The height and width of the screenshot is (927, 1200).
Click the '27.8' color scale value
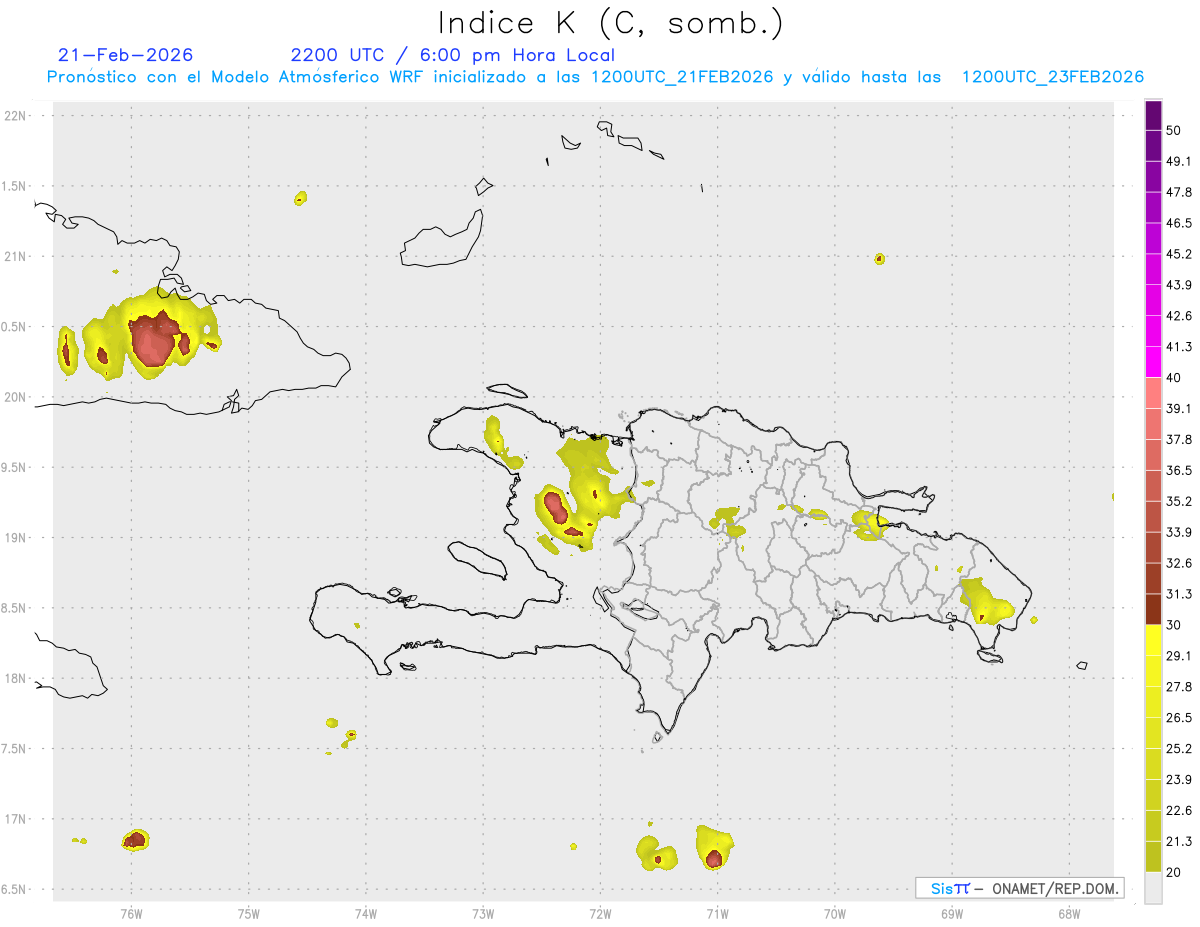pos(1179,687)
